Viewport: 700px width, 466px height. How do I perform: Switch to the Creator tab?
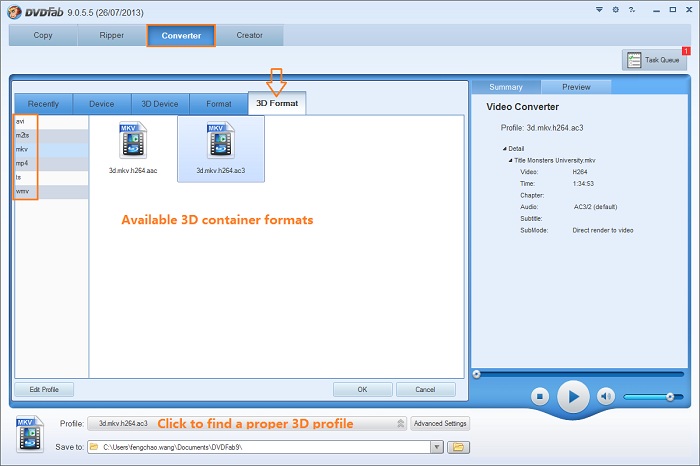(250, 35)
